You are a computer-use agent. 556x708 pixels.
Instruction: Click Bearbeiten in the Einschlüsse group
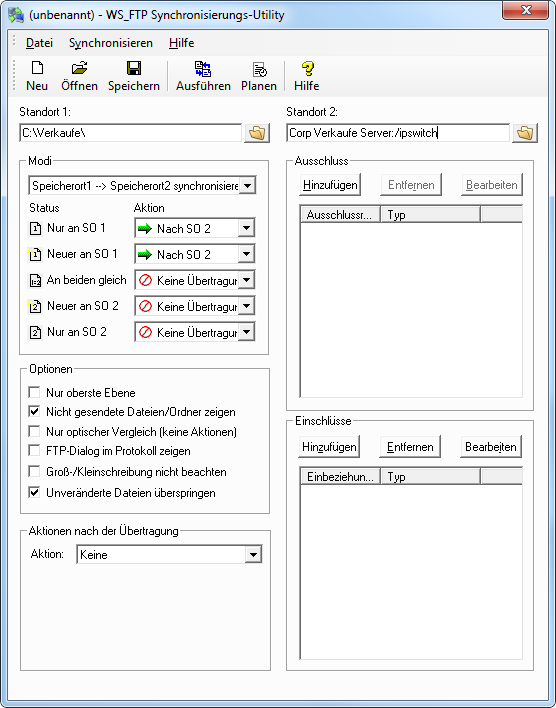pos(491,447)
